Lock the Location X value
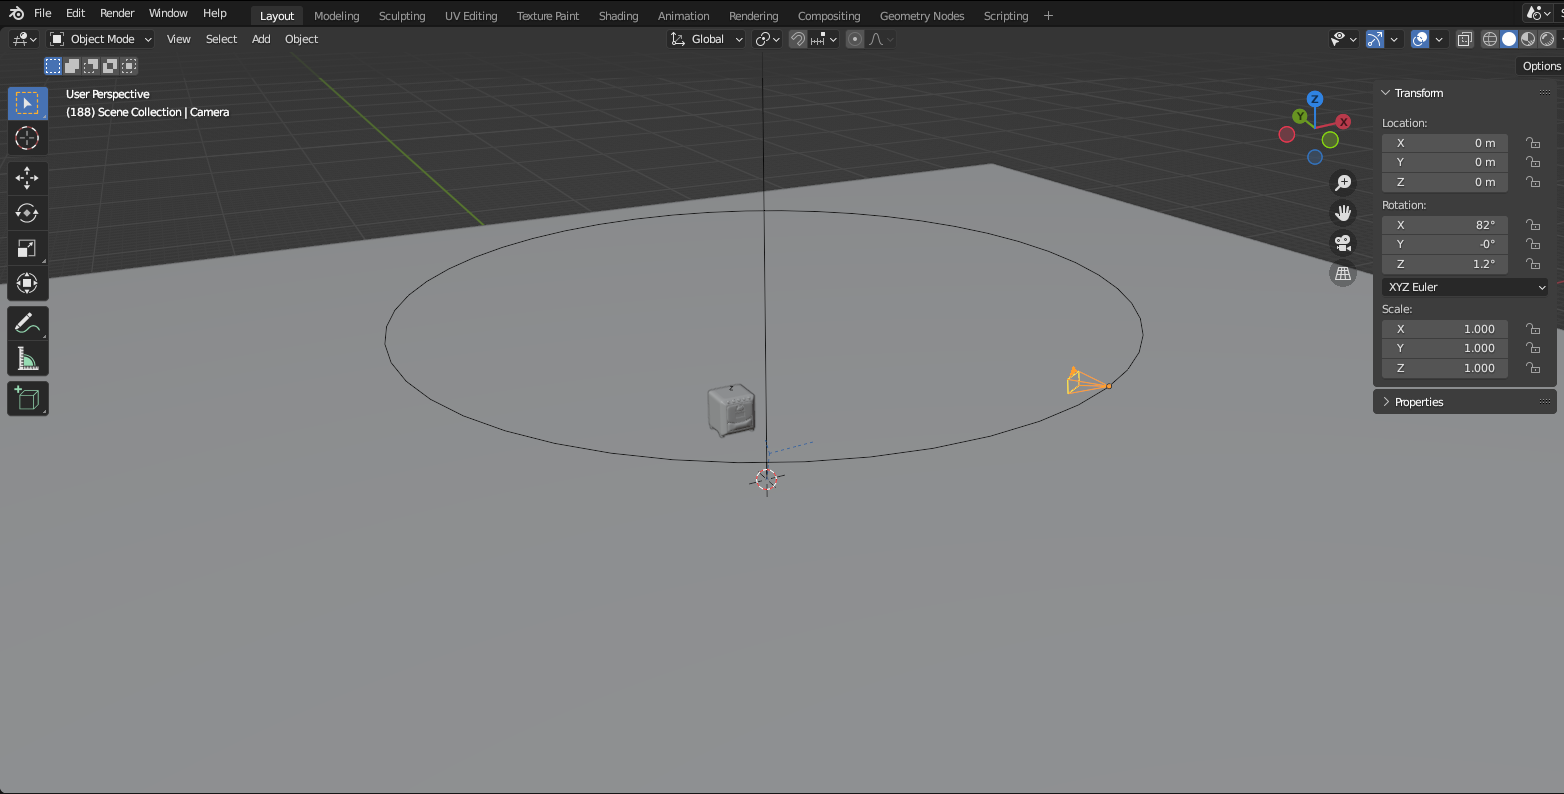The height and width of the screenshot is (794, 1564). point(1532,143)
